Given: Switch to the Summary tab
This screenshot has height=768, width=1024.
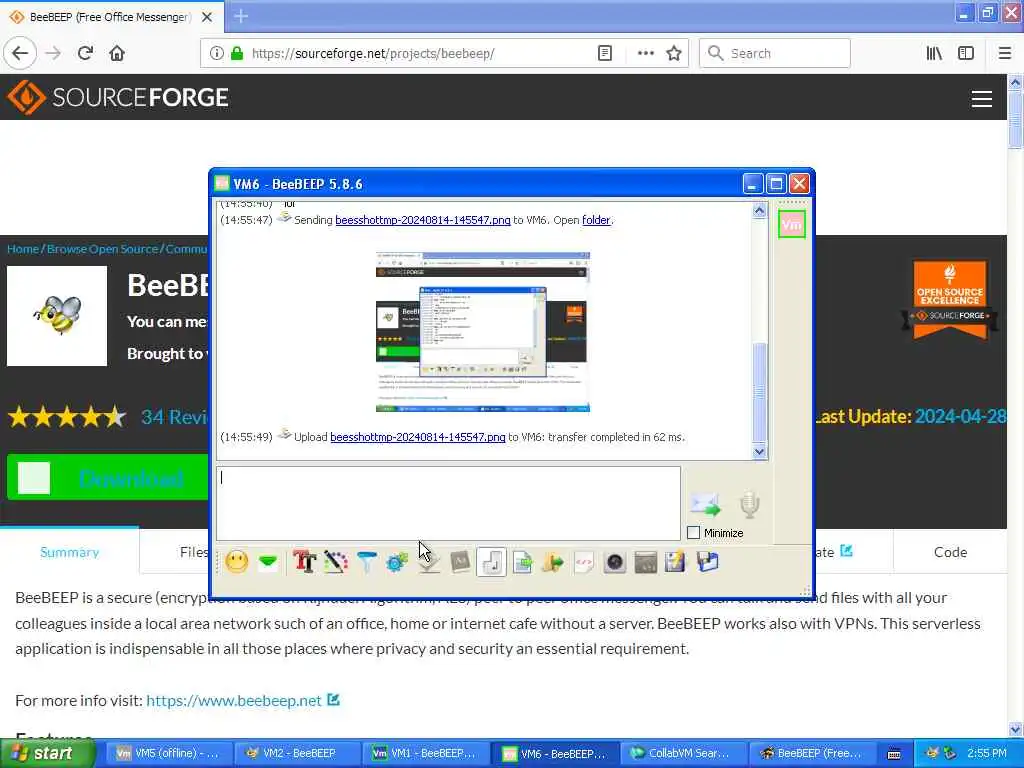Looking at the screenshot, I should [x=69, y=552].
